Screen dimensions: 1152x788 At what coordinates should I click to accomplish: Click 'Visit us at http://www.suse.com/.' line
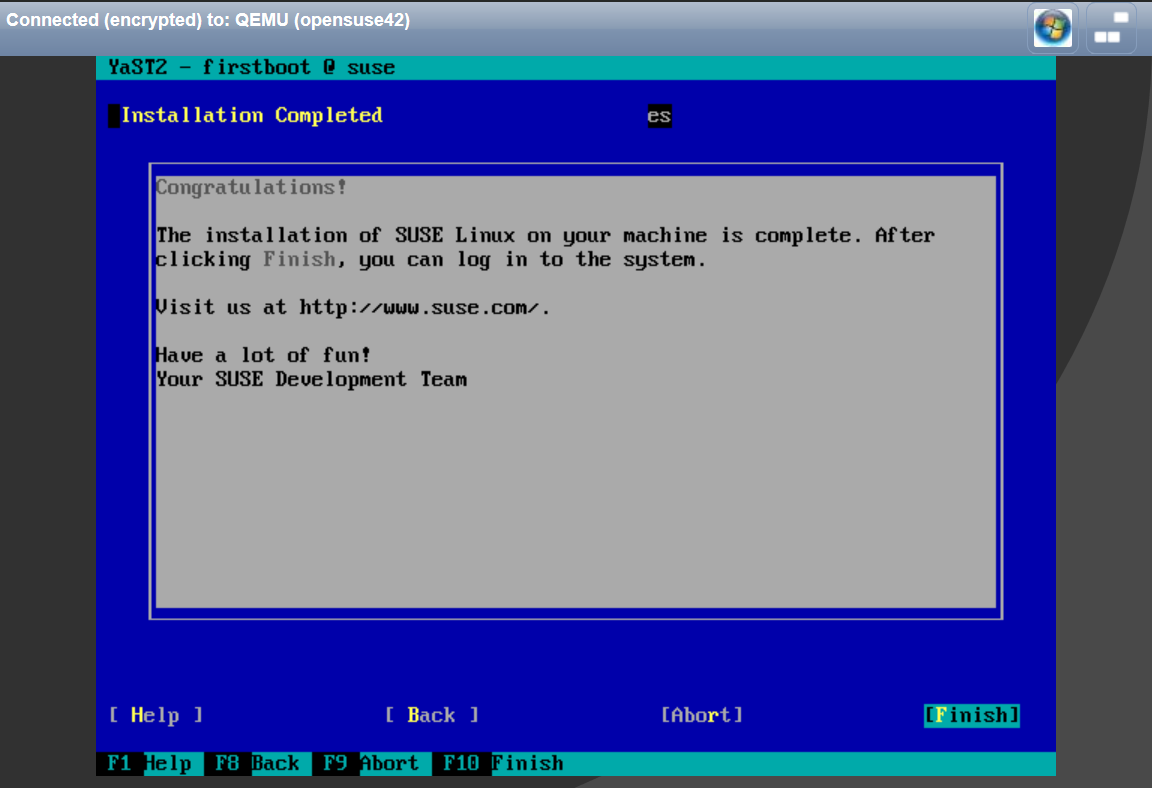tap(353, 307)
